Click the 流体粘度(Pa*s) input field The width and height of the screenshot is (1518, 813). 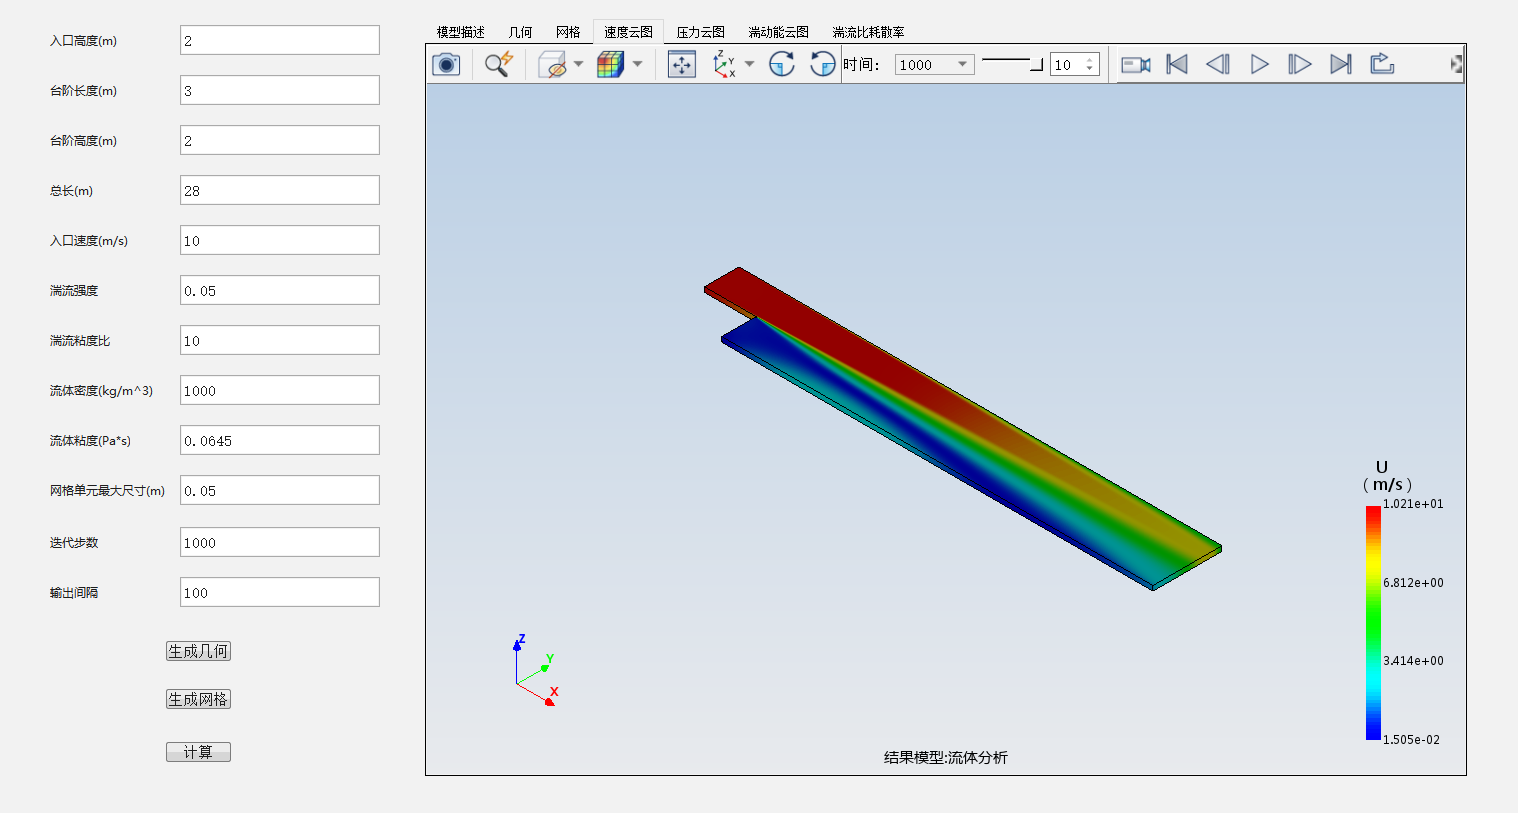(x=280, y=440)
